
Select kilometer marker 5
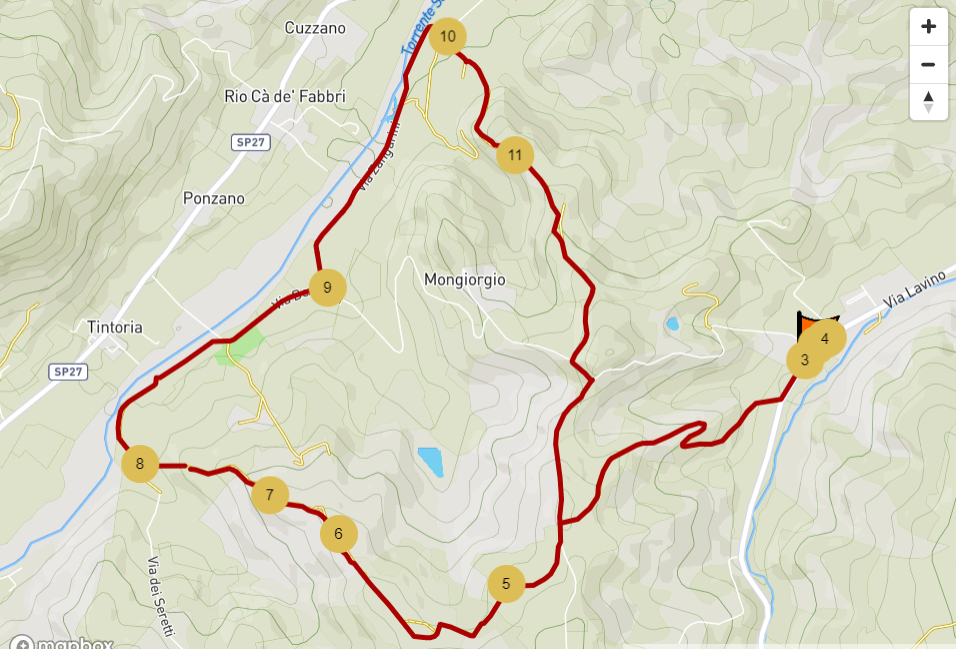[x=507, y=584]
